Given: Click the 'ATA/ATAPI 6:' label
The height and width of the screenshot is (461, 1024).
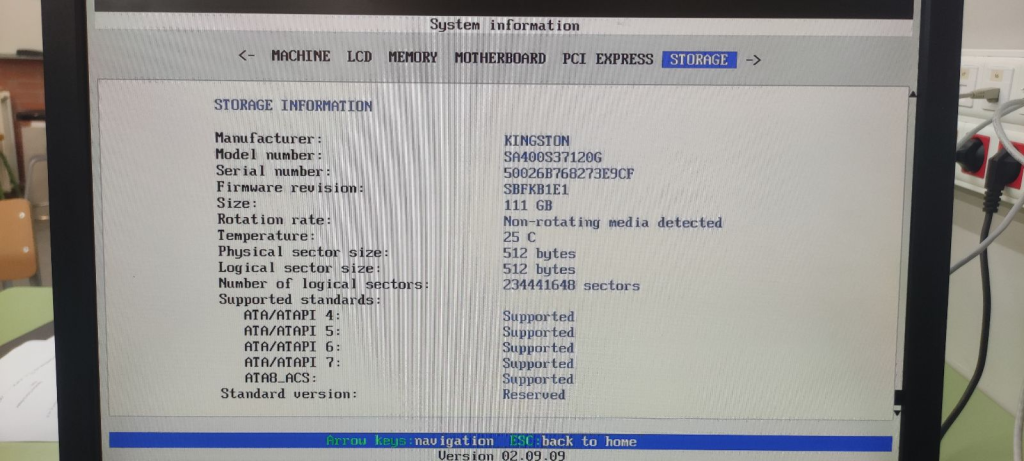Looking at the screenshot, I should [x=292, y=346].
